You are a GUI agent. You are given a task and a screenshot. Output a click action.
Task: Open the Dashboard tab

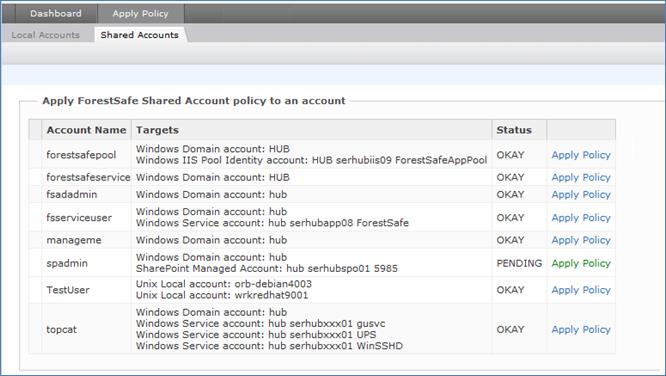pyautogui.click(x=56, y=14)
